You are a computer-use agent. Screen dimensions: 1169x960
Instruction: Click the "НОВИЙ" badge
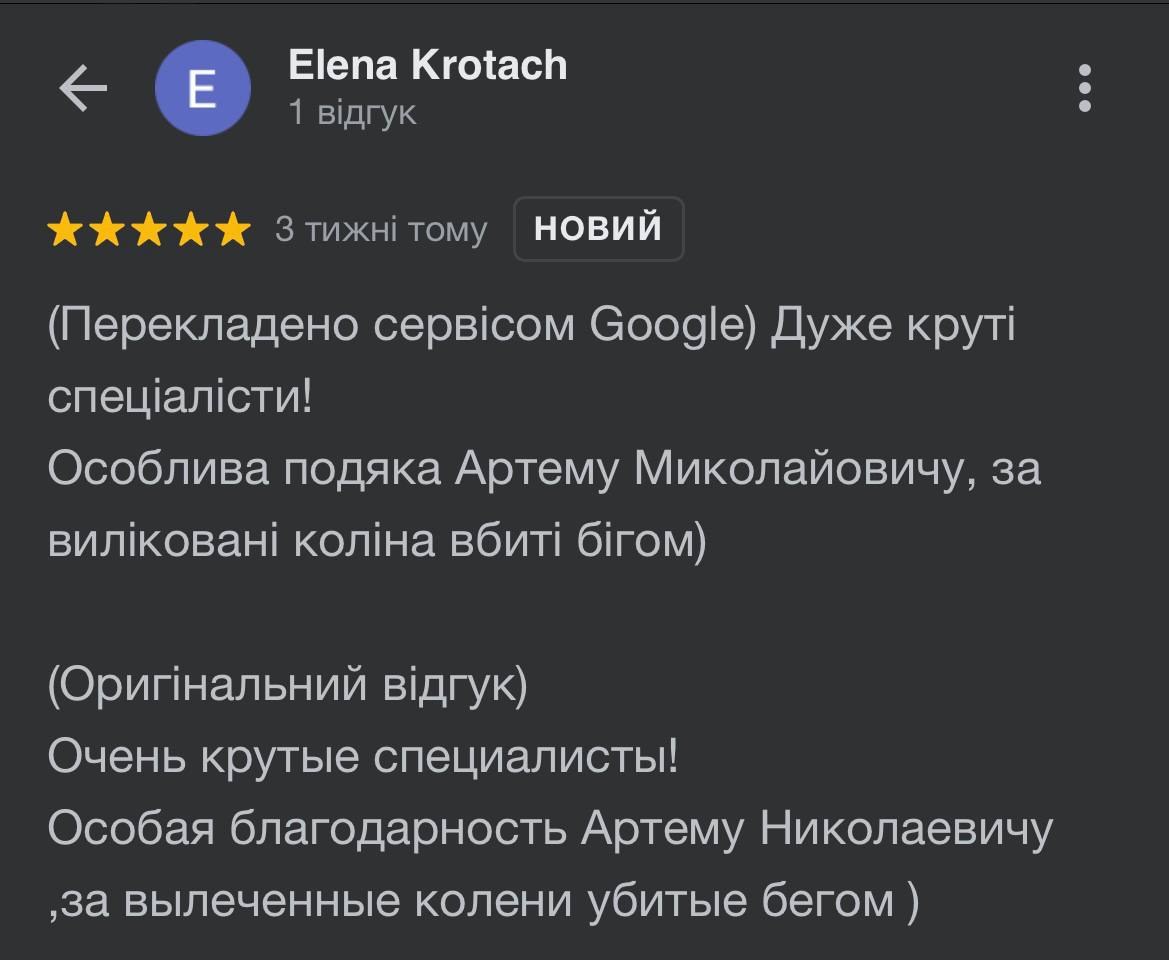(598, 229)
